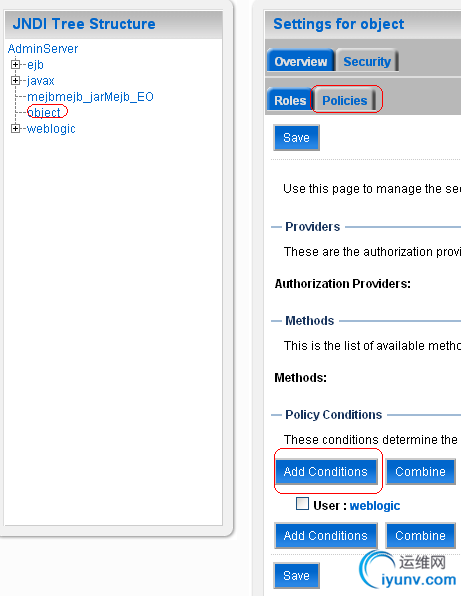
Task: Check the User : weblogic condition checkbox
Action: pos(302,504)
